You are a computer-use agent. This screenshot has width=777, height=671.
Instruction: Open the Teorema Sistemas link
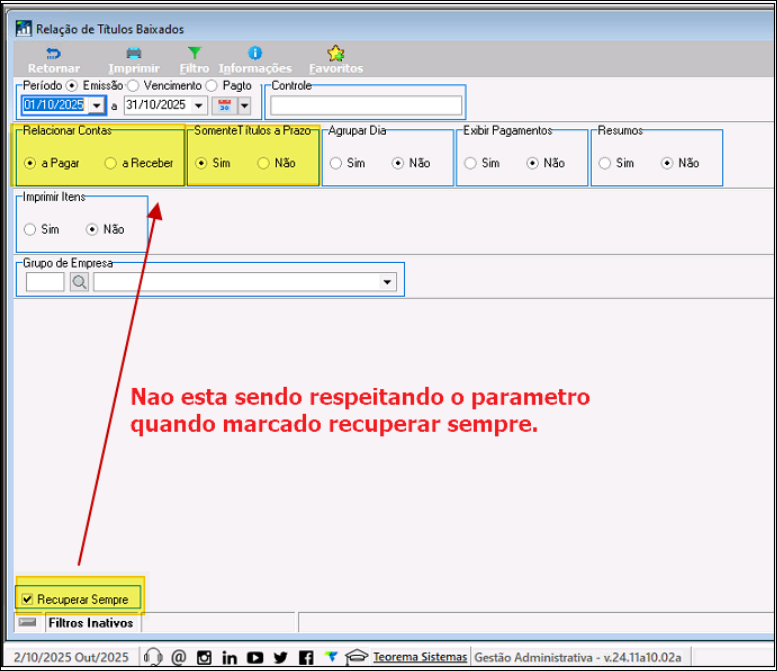pyautogui.click(x=419, y=657)
